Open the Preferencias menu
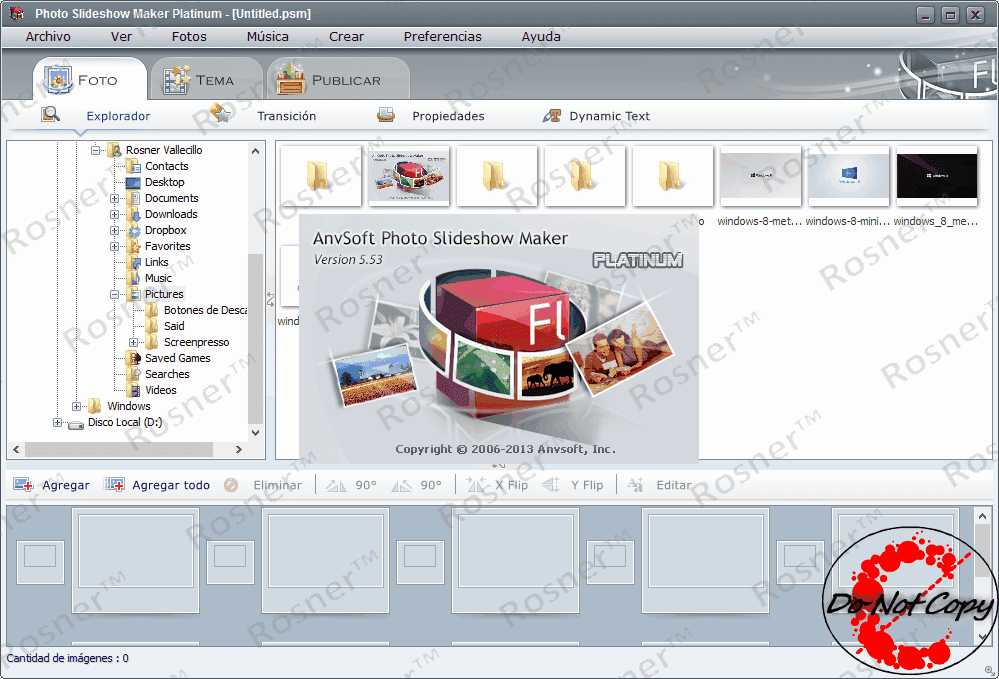 [443, 36]
